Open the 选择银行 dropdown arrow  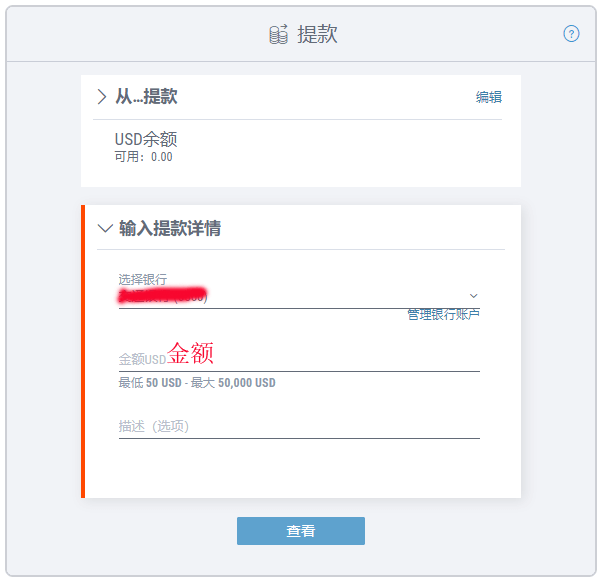coord(474,296)
